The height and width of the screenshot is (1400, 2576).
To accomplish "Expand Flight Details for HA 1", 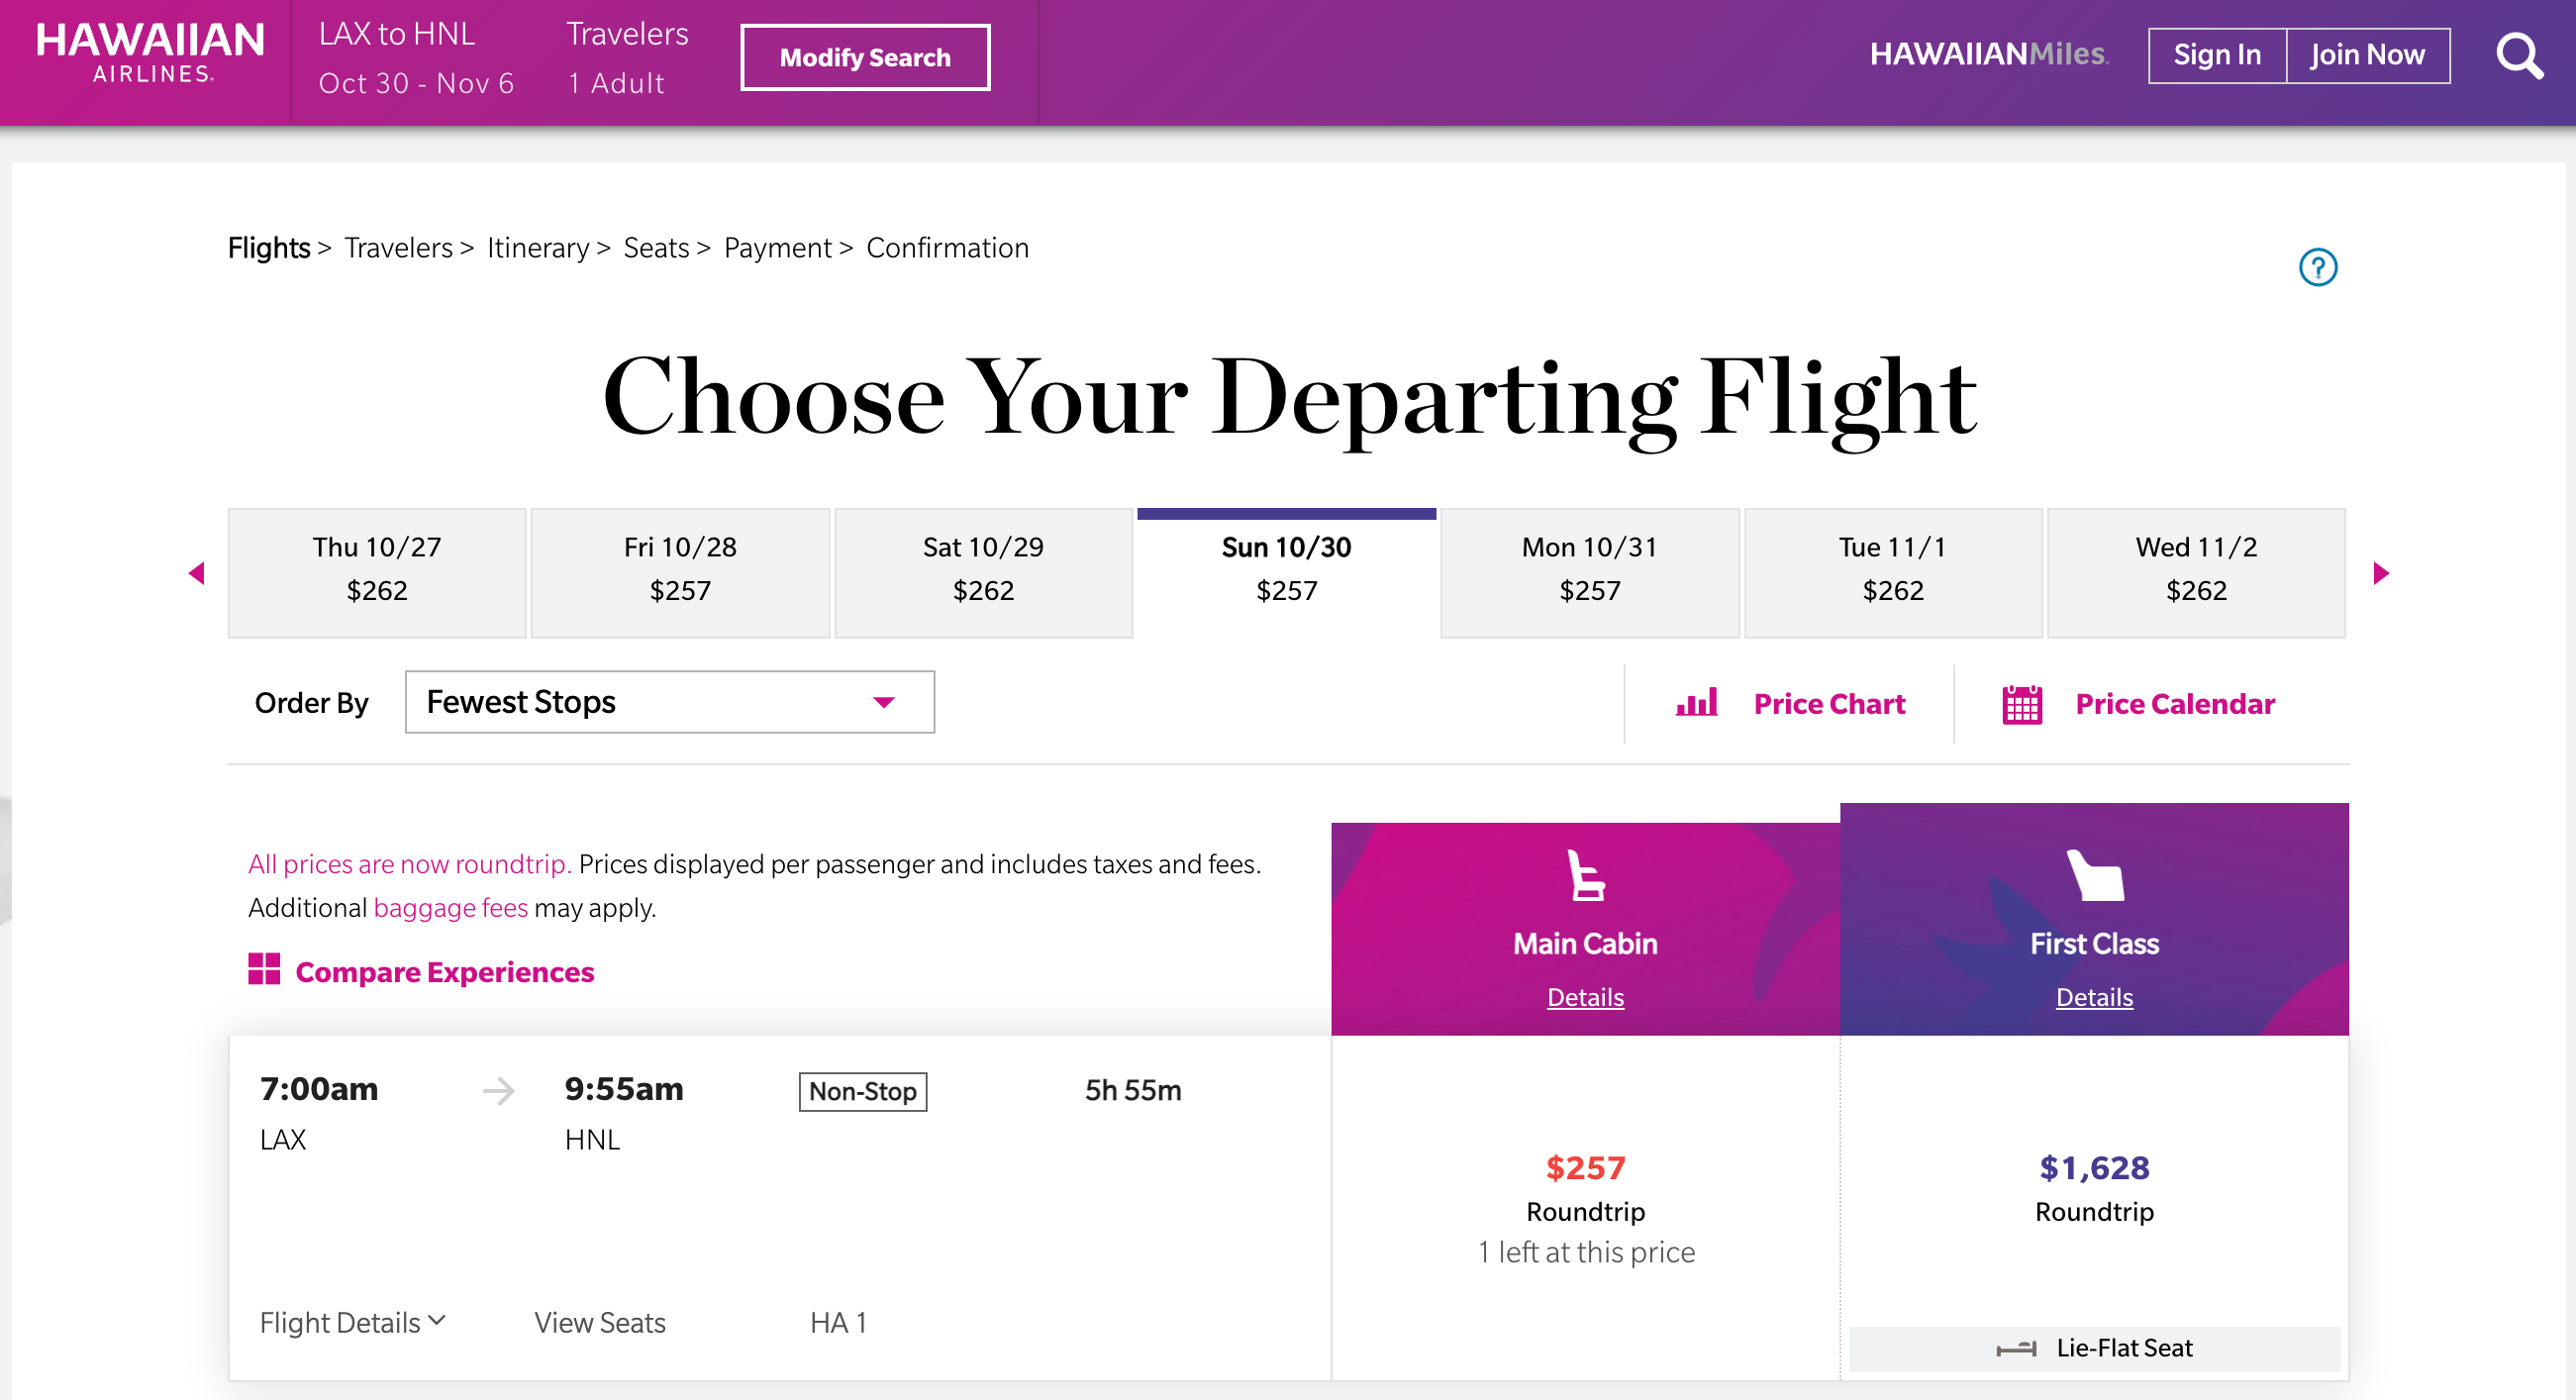I will pyautogui.click(x=352, y=1322).
